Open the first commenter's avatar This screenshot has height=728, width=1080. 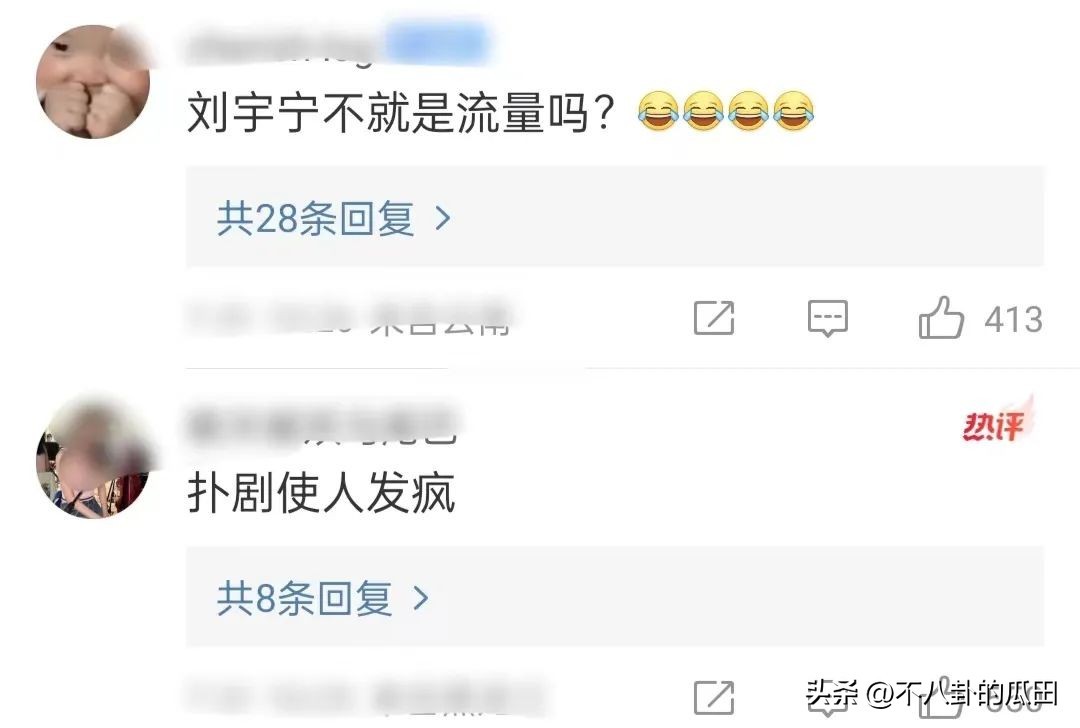click(x=93, y=81)
